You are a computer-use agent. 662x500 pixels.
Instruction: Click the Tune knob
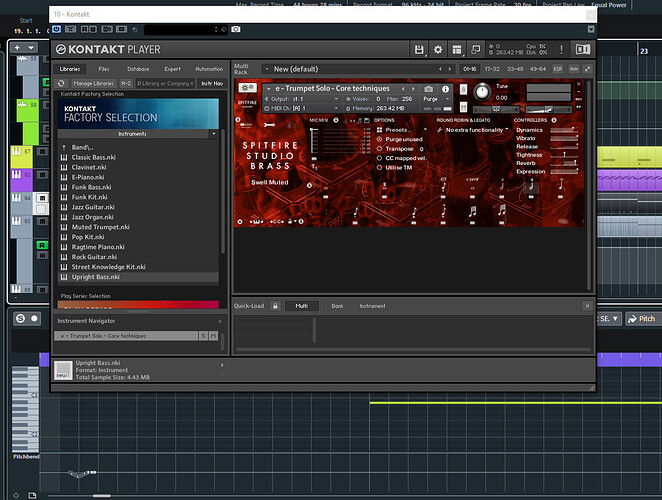click(x=482, y=91)
